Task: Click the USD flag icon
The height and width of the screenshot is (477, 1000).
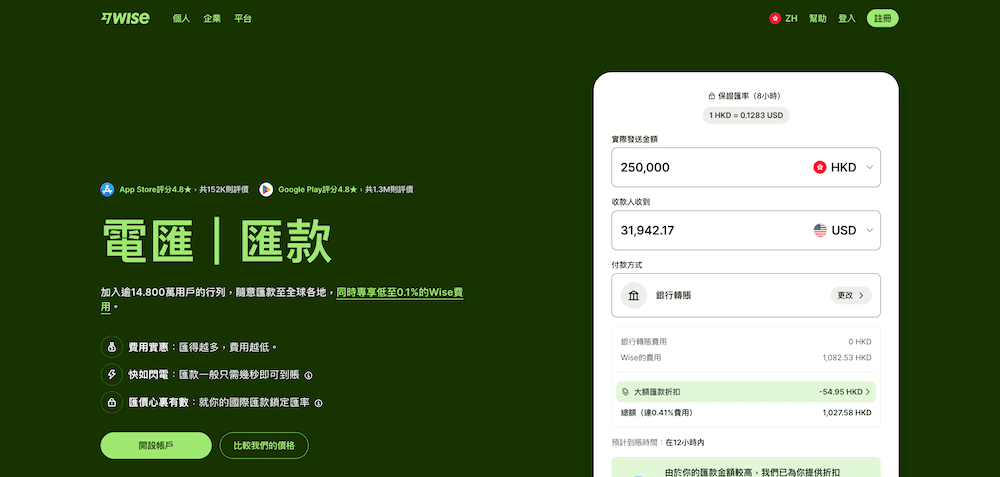Action: [820, 230]
